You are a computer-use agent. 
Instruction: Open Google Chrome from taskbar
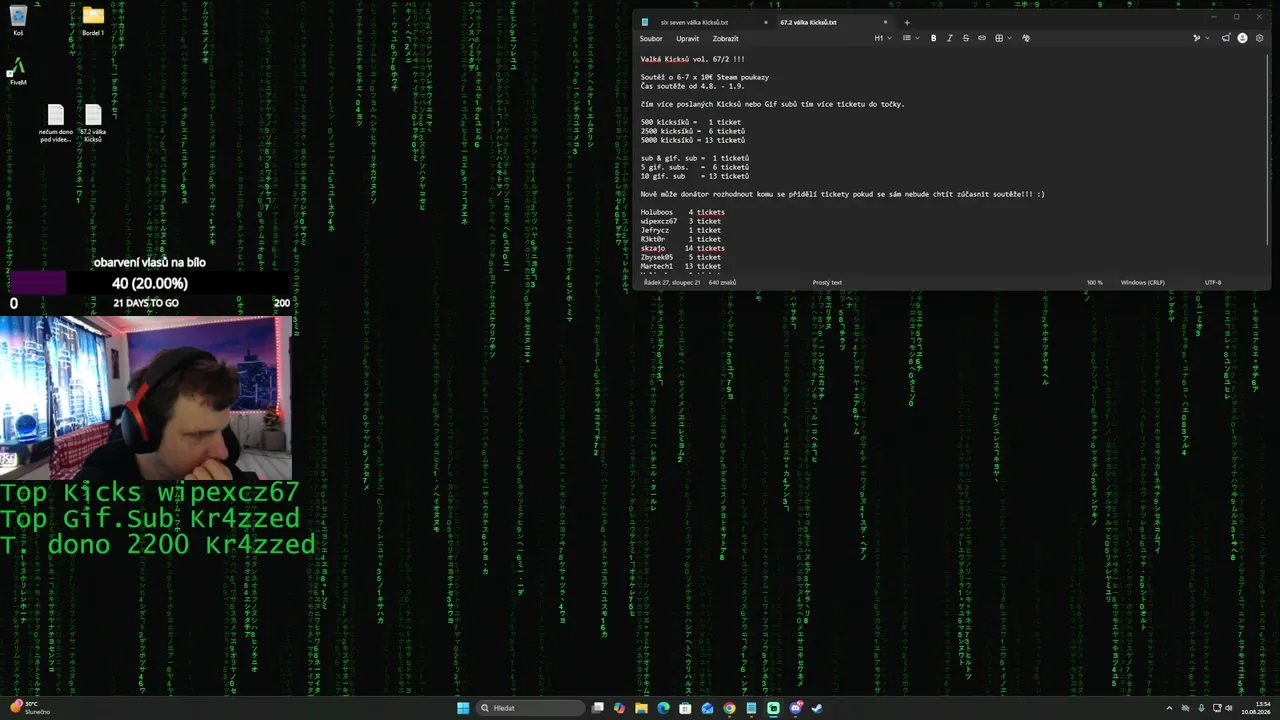tap(729, 708)
